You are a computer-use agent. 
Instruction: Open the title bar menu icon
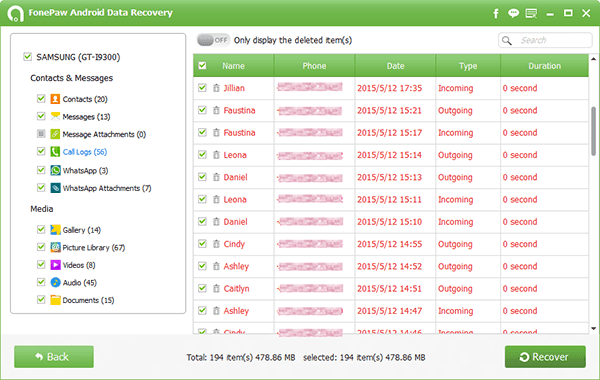coord(531,13)
